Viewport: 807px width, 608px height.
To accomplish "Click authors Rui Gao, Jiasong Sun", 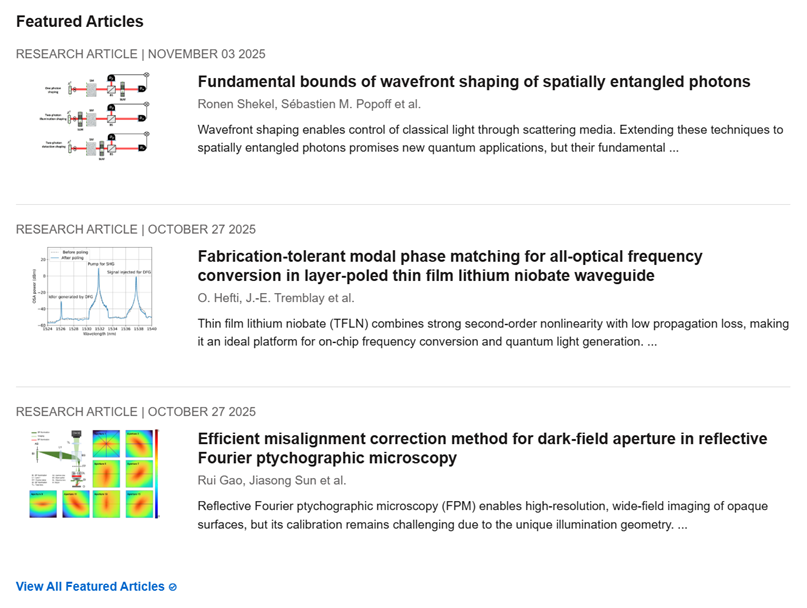I will [x=272, y=481].
